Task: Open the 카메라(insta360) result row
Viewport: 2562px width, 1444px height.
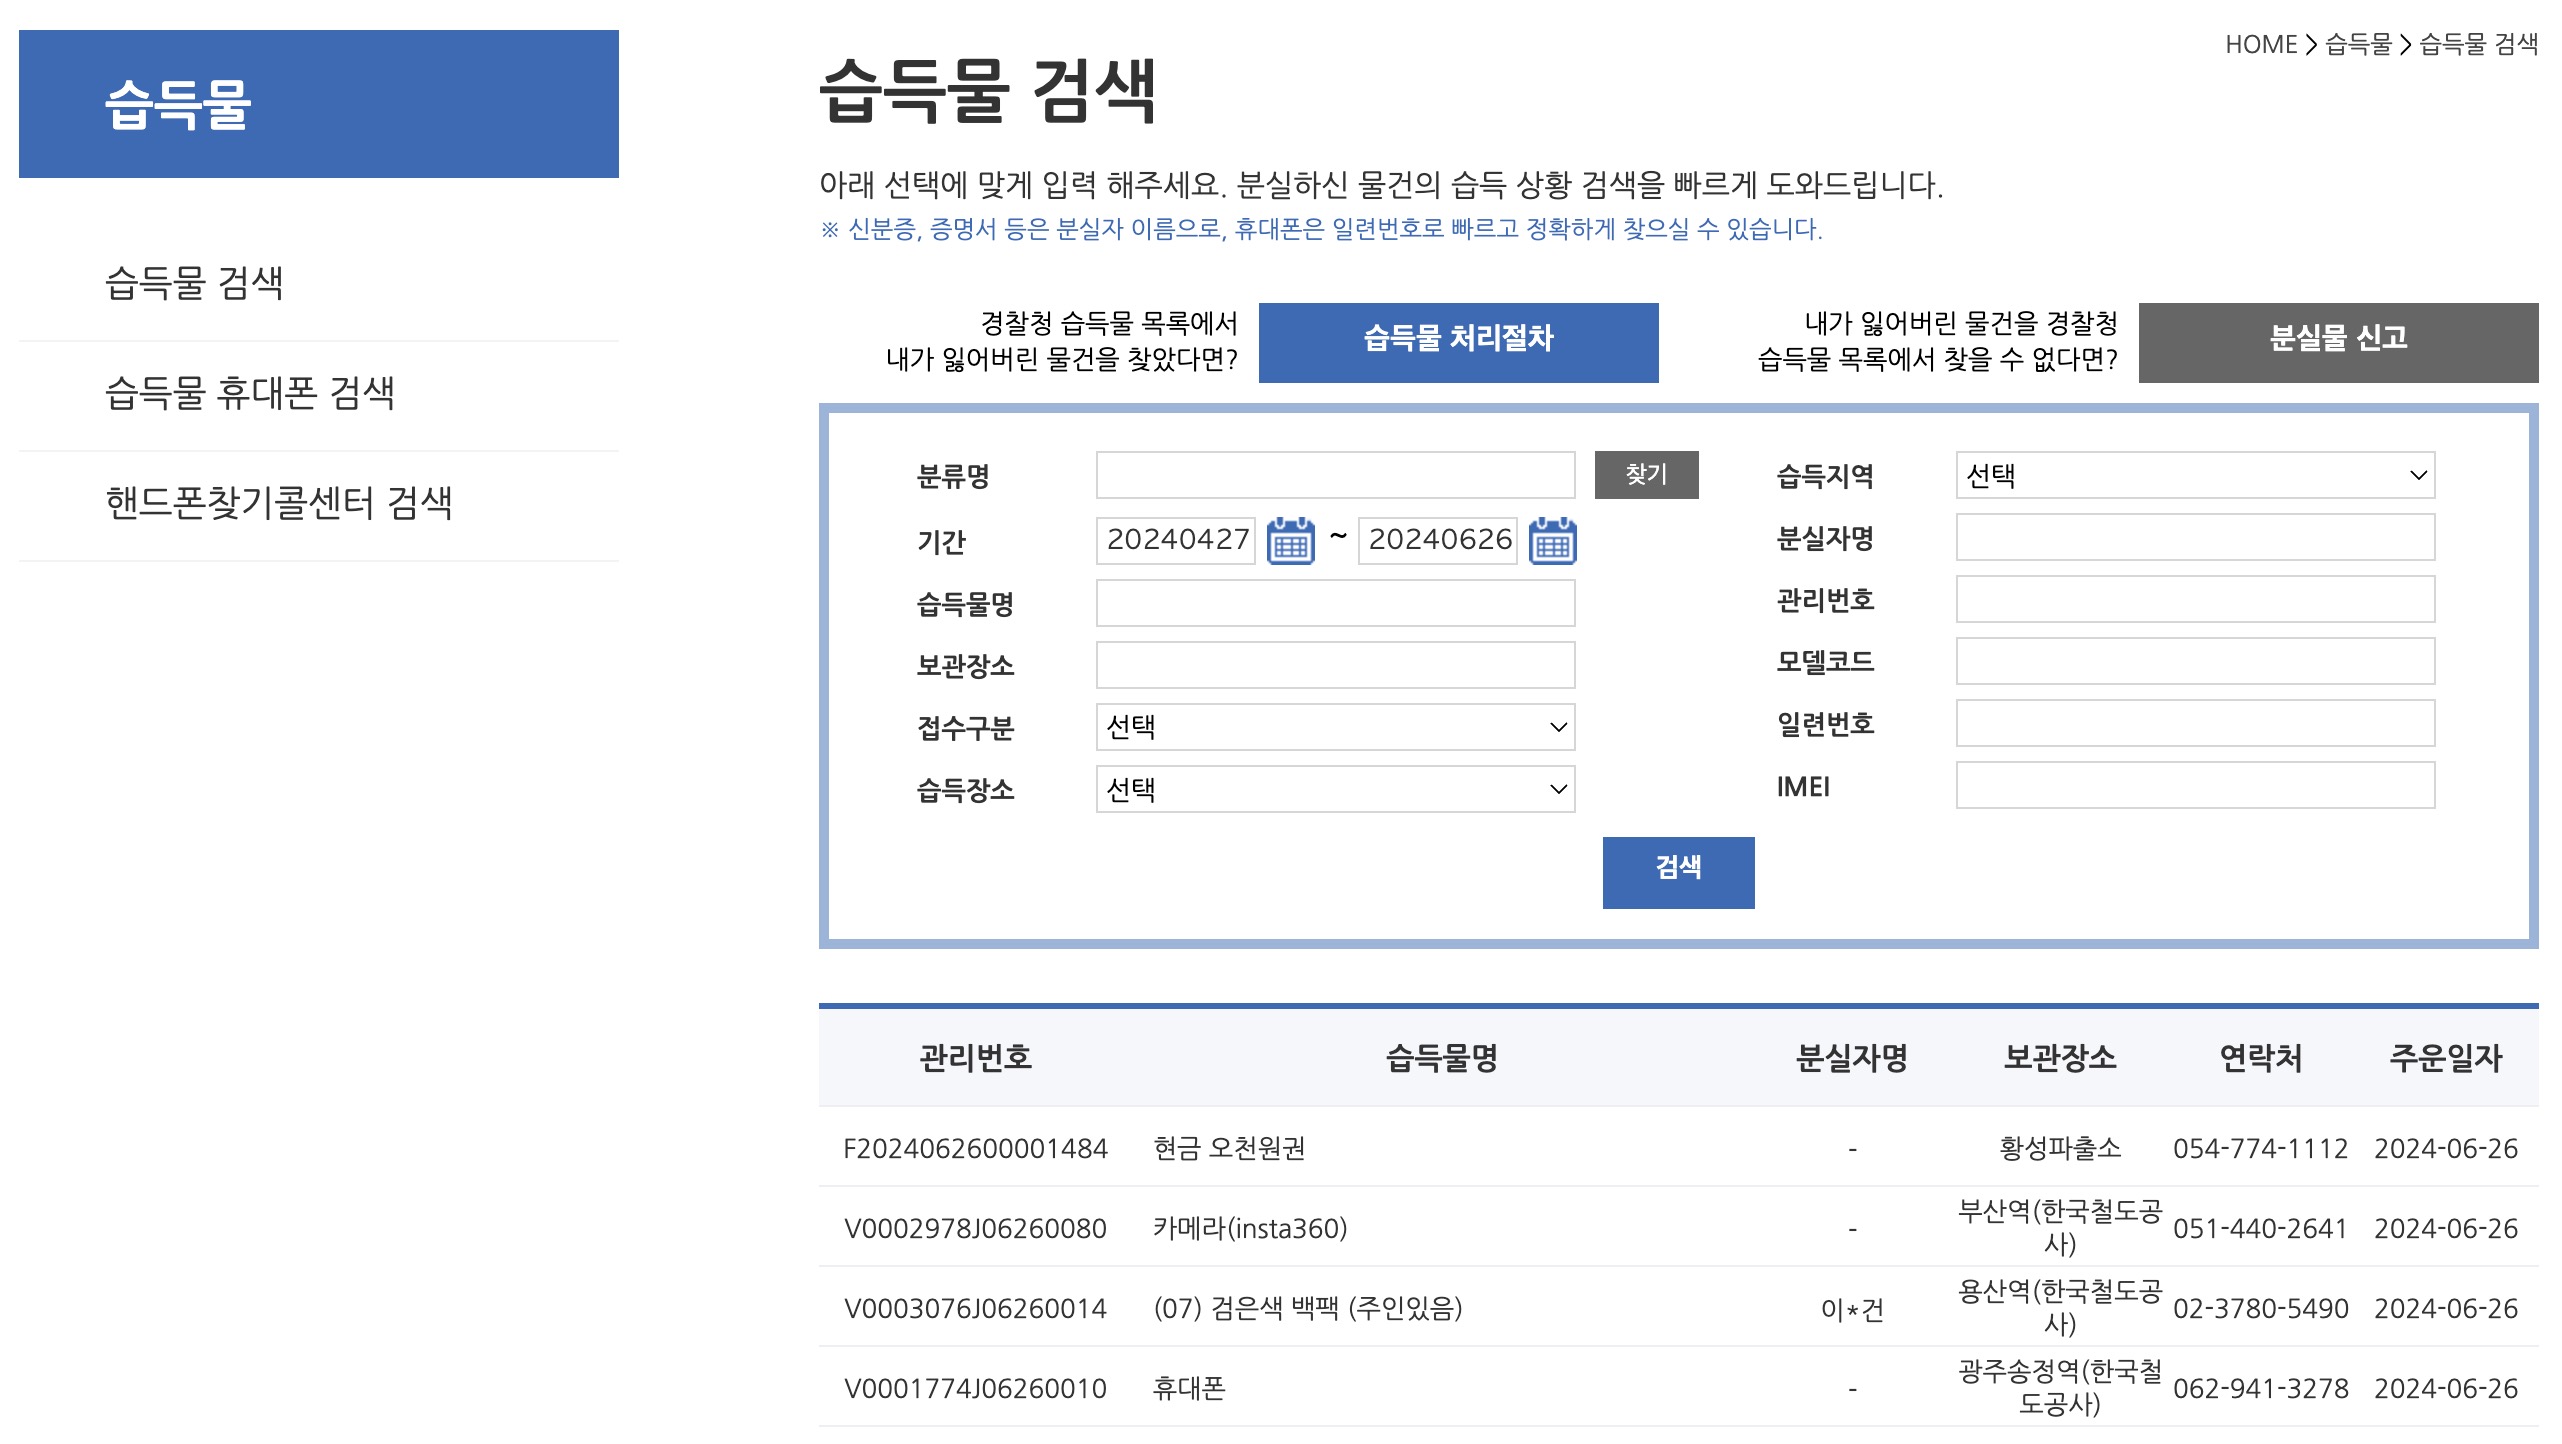Action: (x=1249, y=1228)
